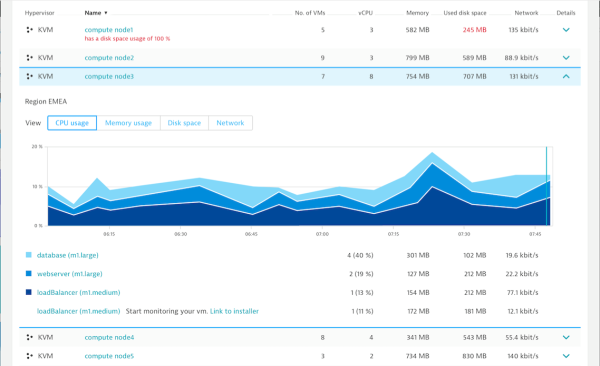The image size is (600, 366).
Task: Click 543 MB disk value for node4
Action: coord(474,337)
